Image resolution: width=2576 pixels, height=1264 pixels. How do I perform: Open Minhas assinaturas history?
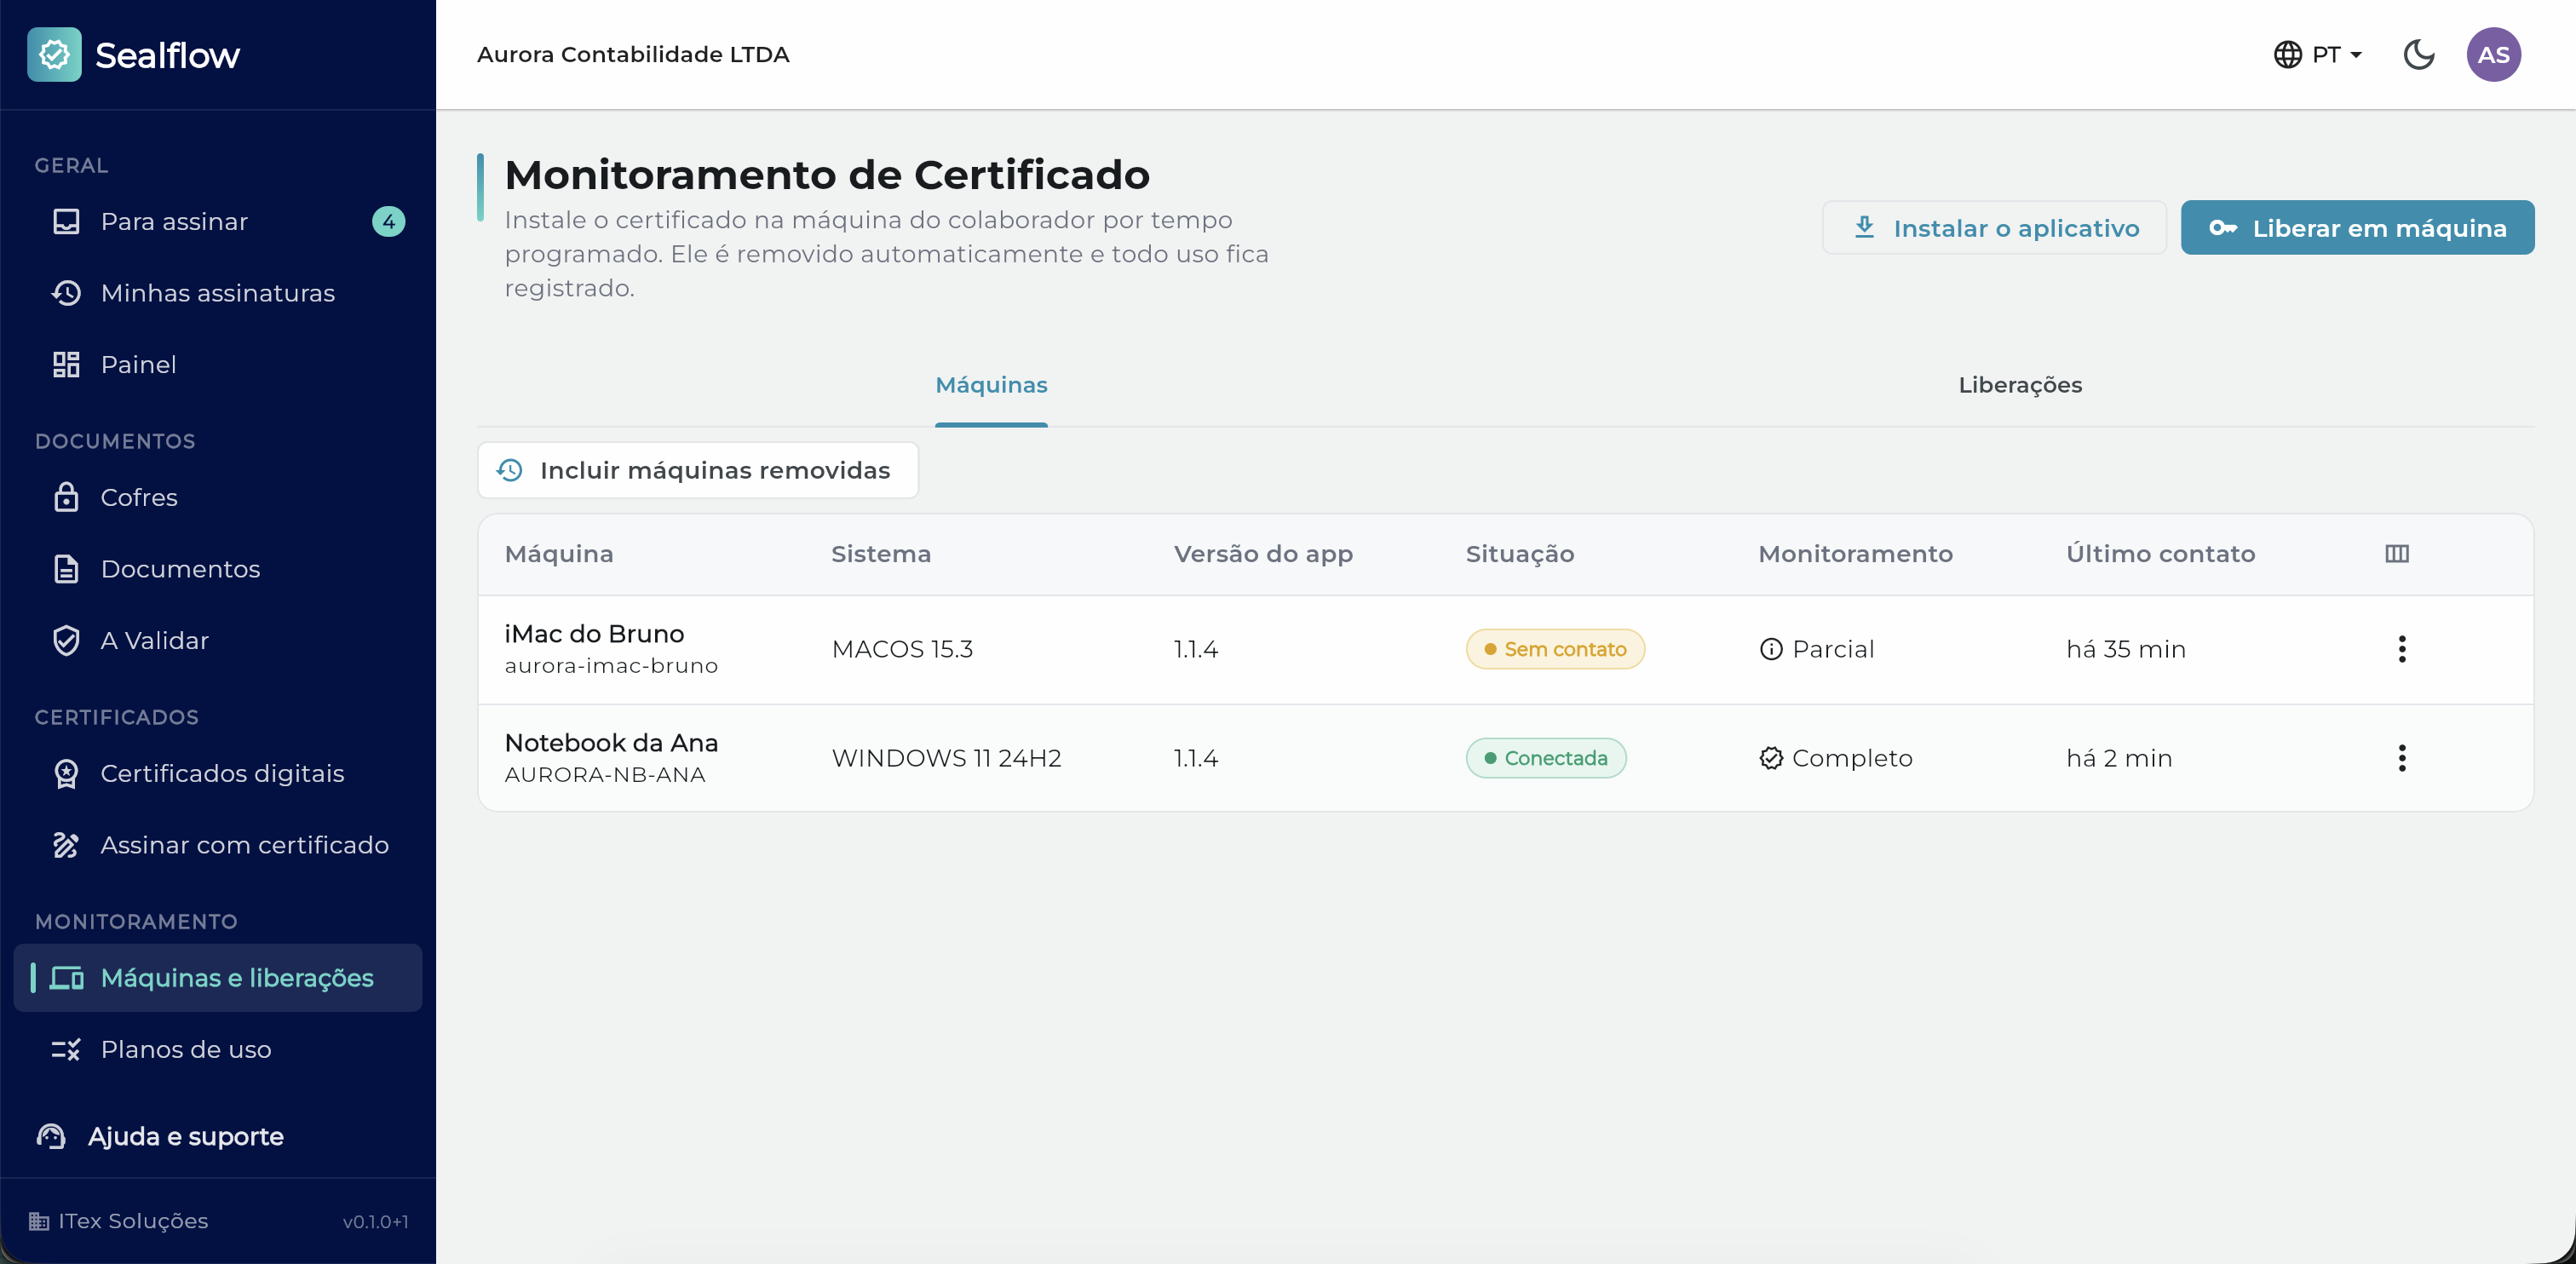218,293
